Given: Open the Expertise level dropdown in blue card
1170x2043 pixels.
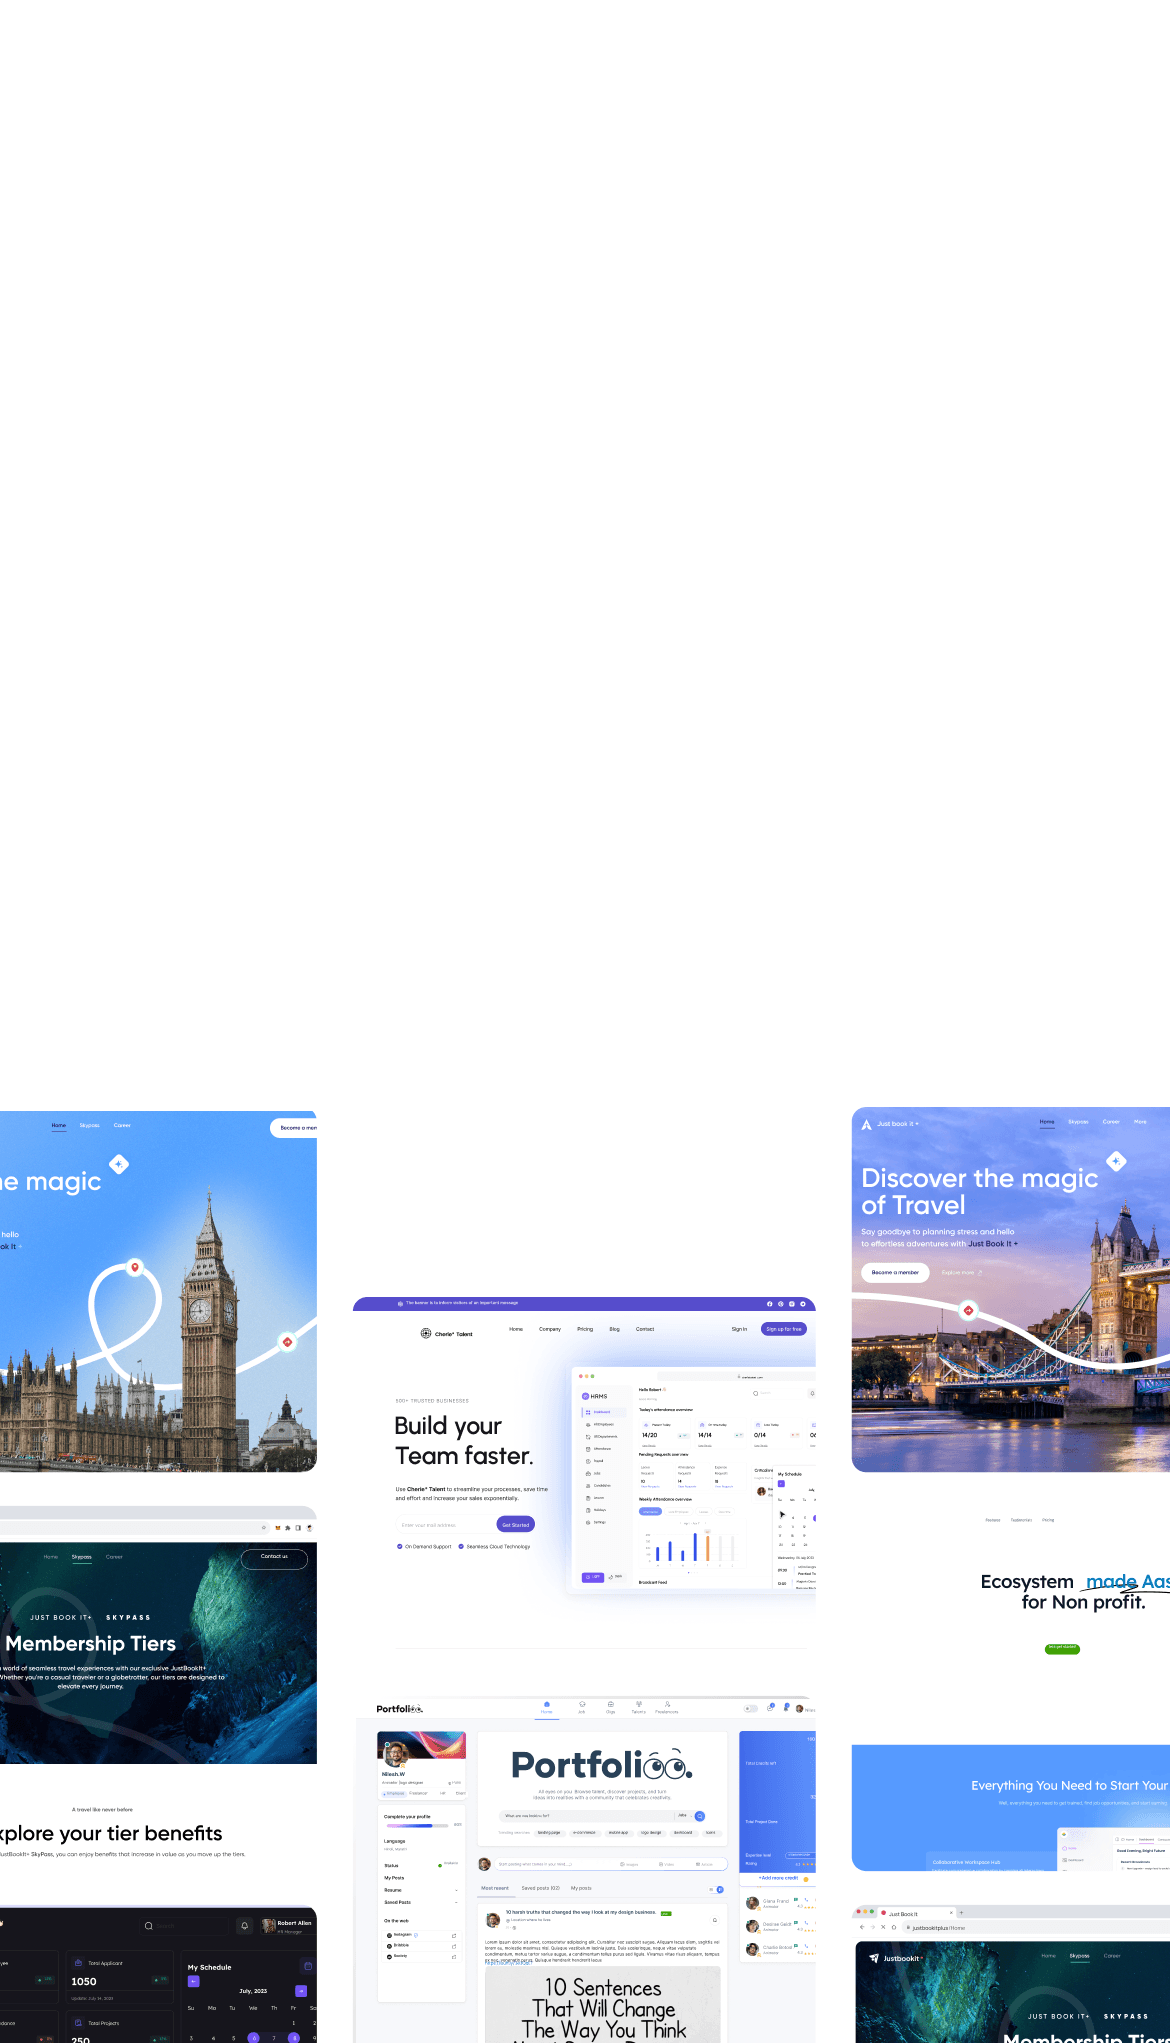Looking at the screenshot, I should click(800, 1855).
